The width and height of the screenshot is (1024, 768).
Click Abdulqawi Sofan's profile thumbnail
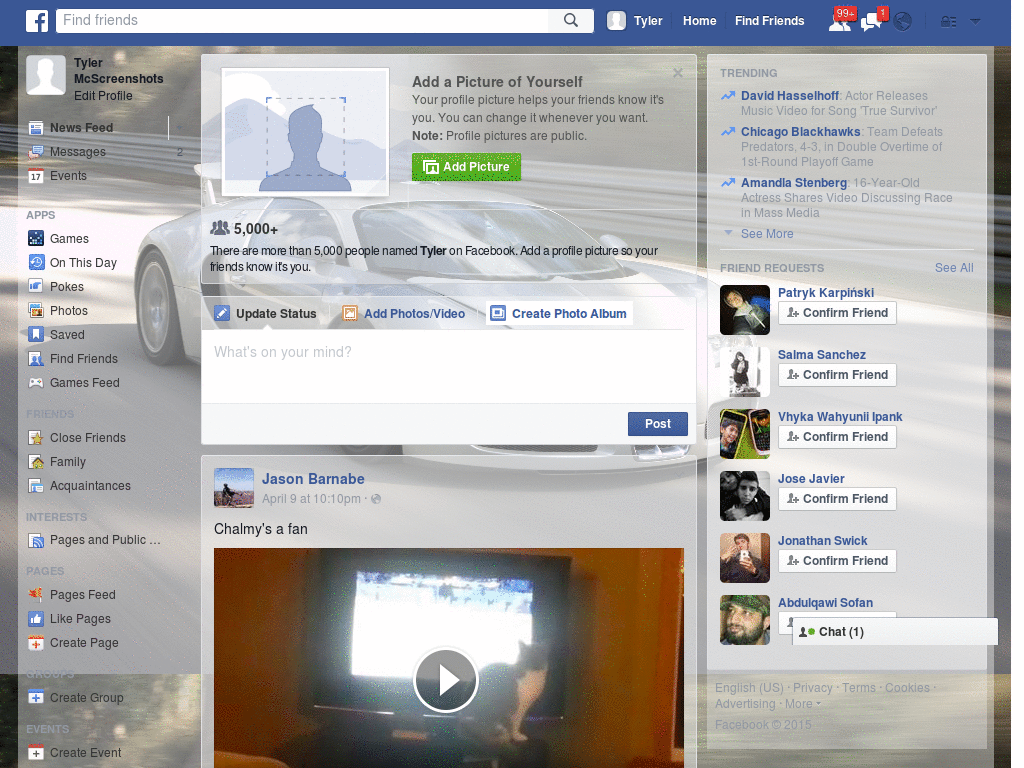click(x=744, y=620)
